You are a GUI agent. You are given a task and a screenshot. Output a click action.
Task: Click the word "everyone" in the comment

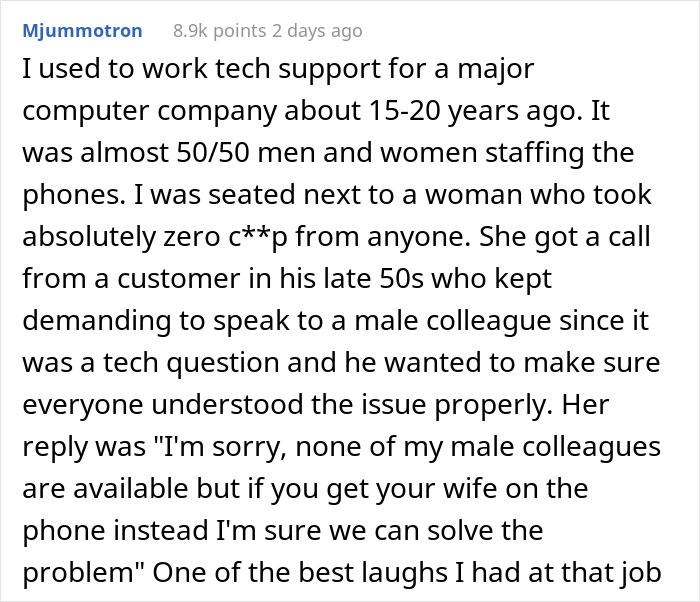click(x=83, y=405)
